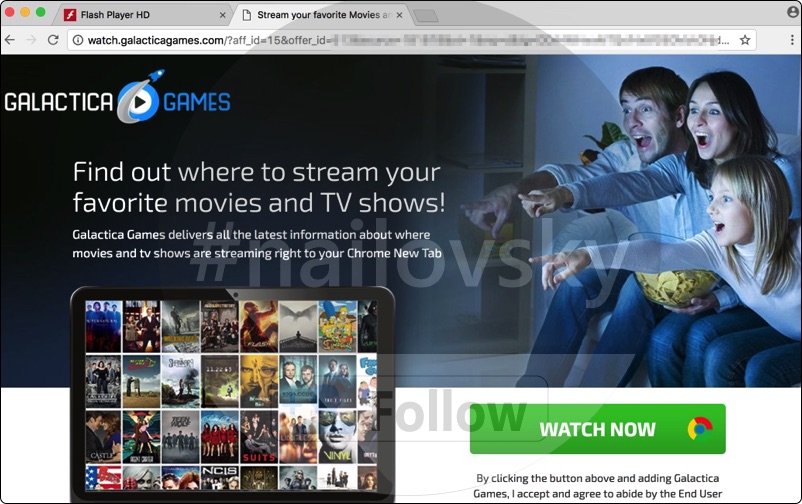The height and width of the screenshot is (504, 802).
Task: Select the NCIS show poster
Action: tap(220, 477)
